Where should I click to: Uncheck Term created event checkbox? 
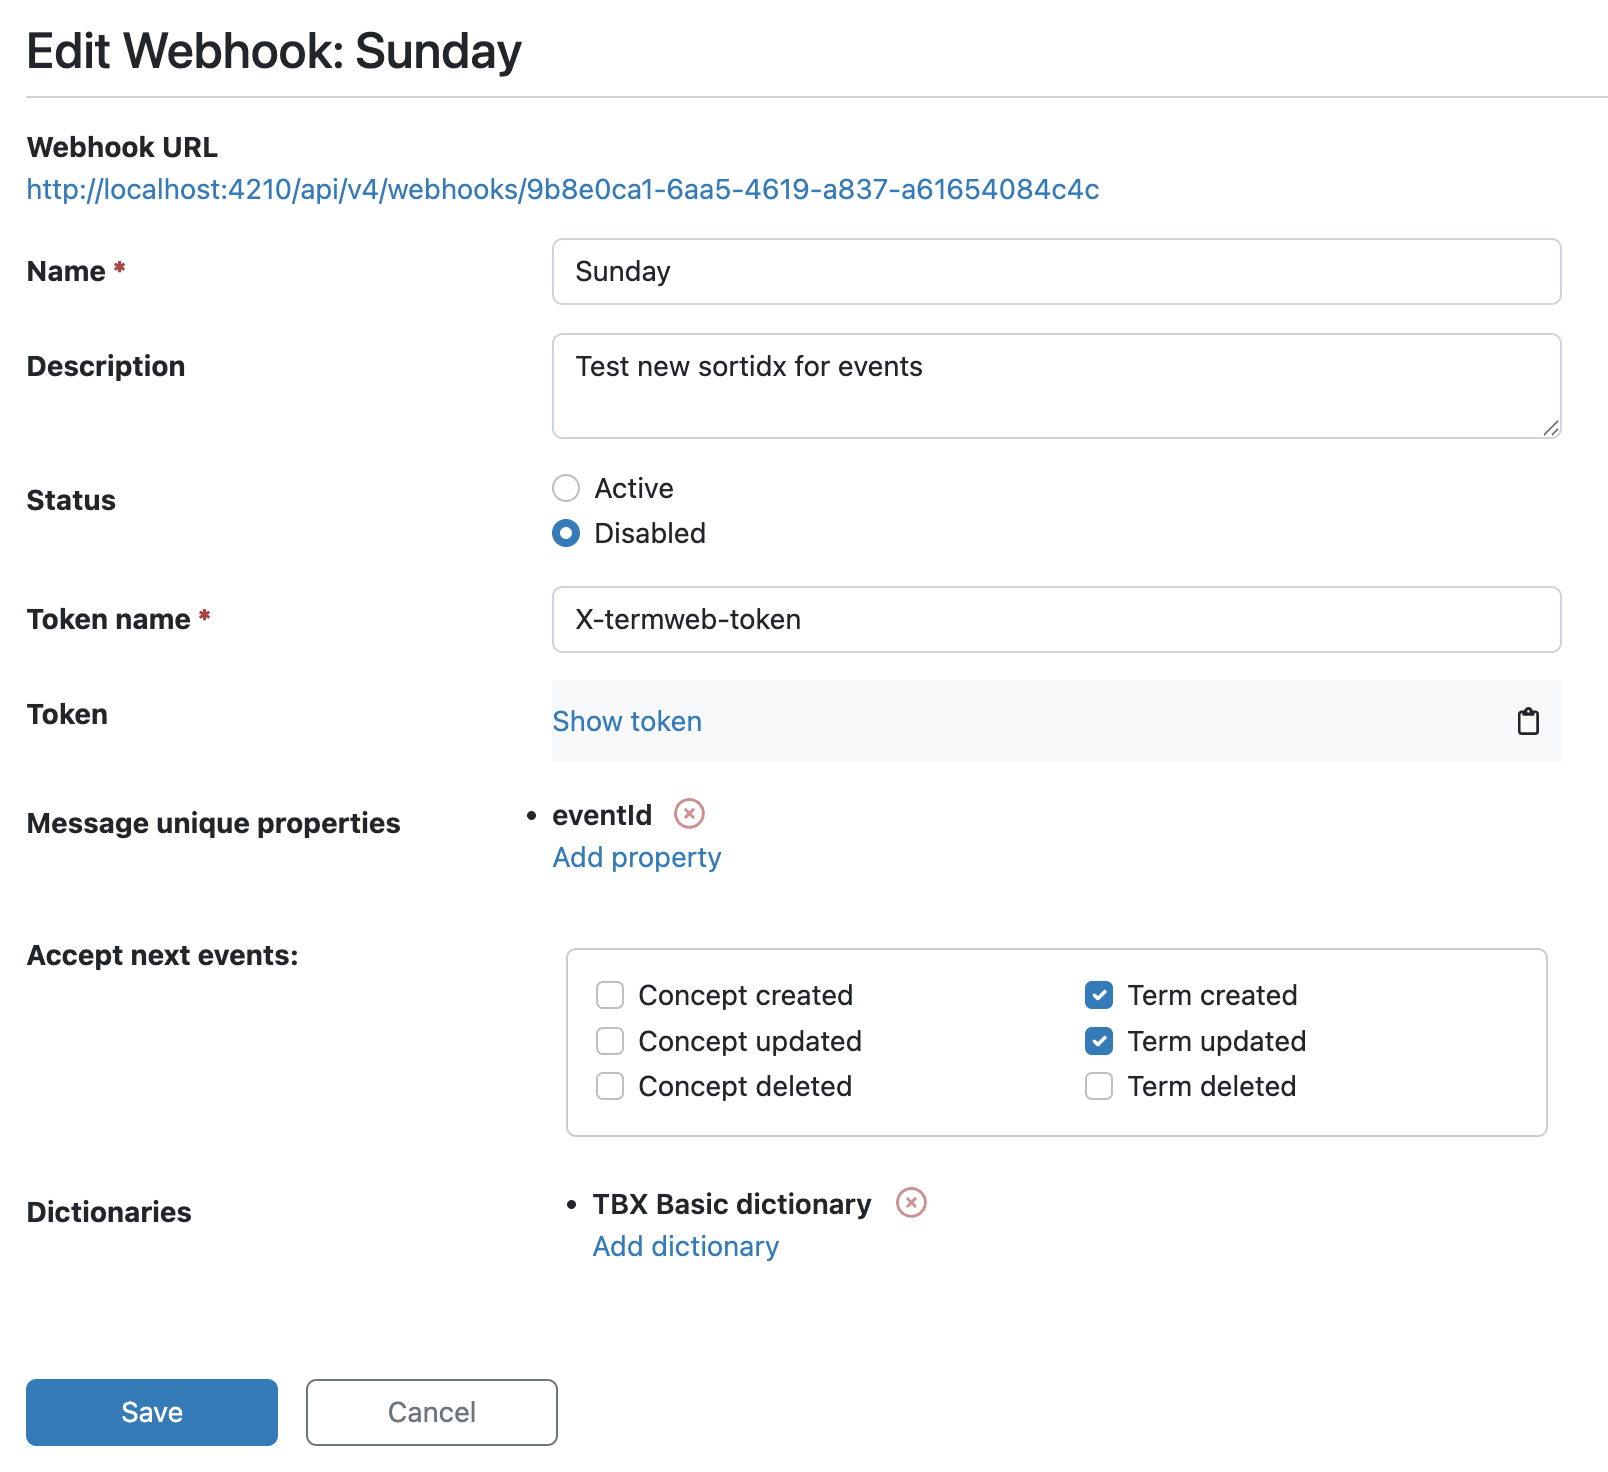coord(1099,995)
